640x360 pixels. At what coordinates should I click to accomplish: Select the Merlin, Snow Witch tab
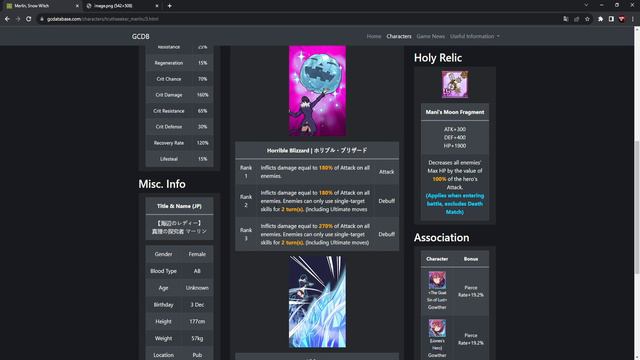coord(42,6)
